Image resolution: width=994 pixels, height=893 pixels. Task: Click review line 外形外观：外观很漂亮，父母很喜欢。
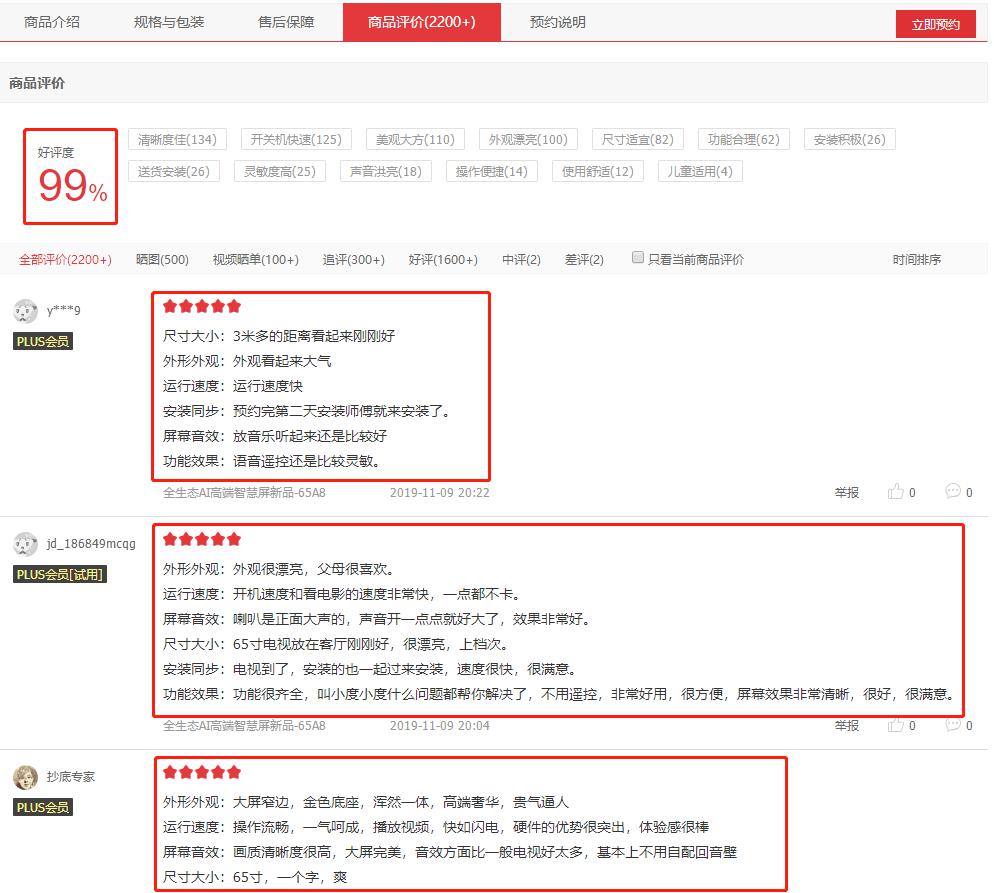[279, 569]
